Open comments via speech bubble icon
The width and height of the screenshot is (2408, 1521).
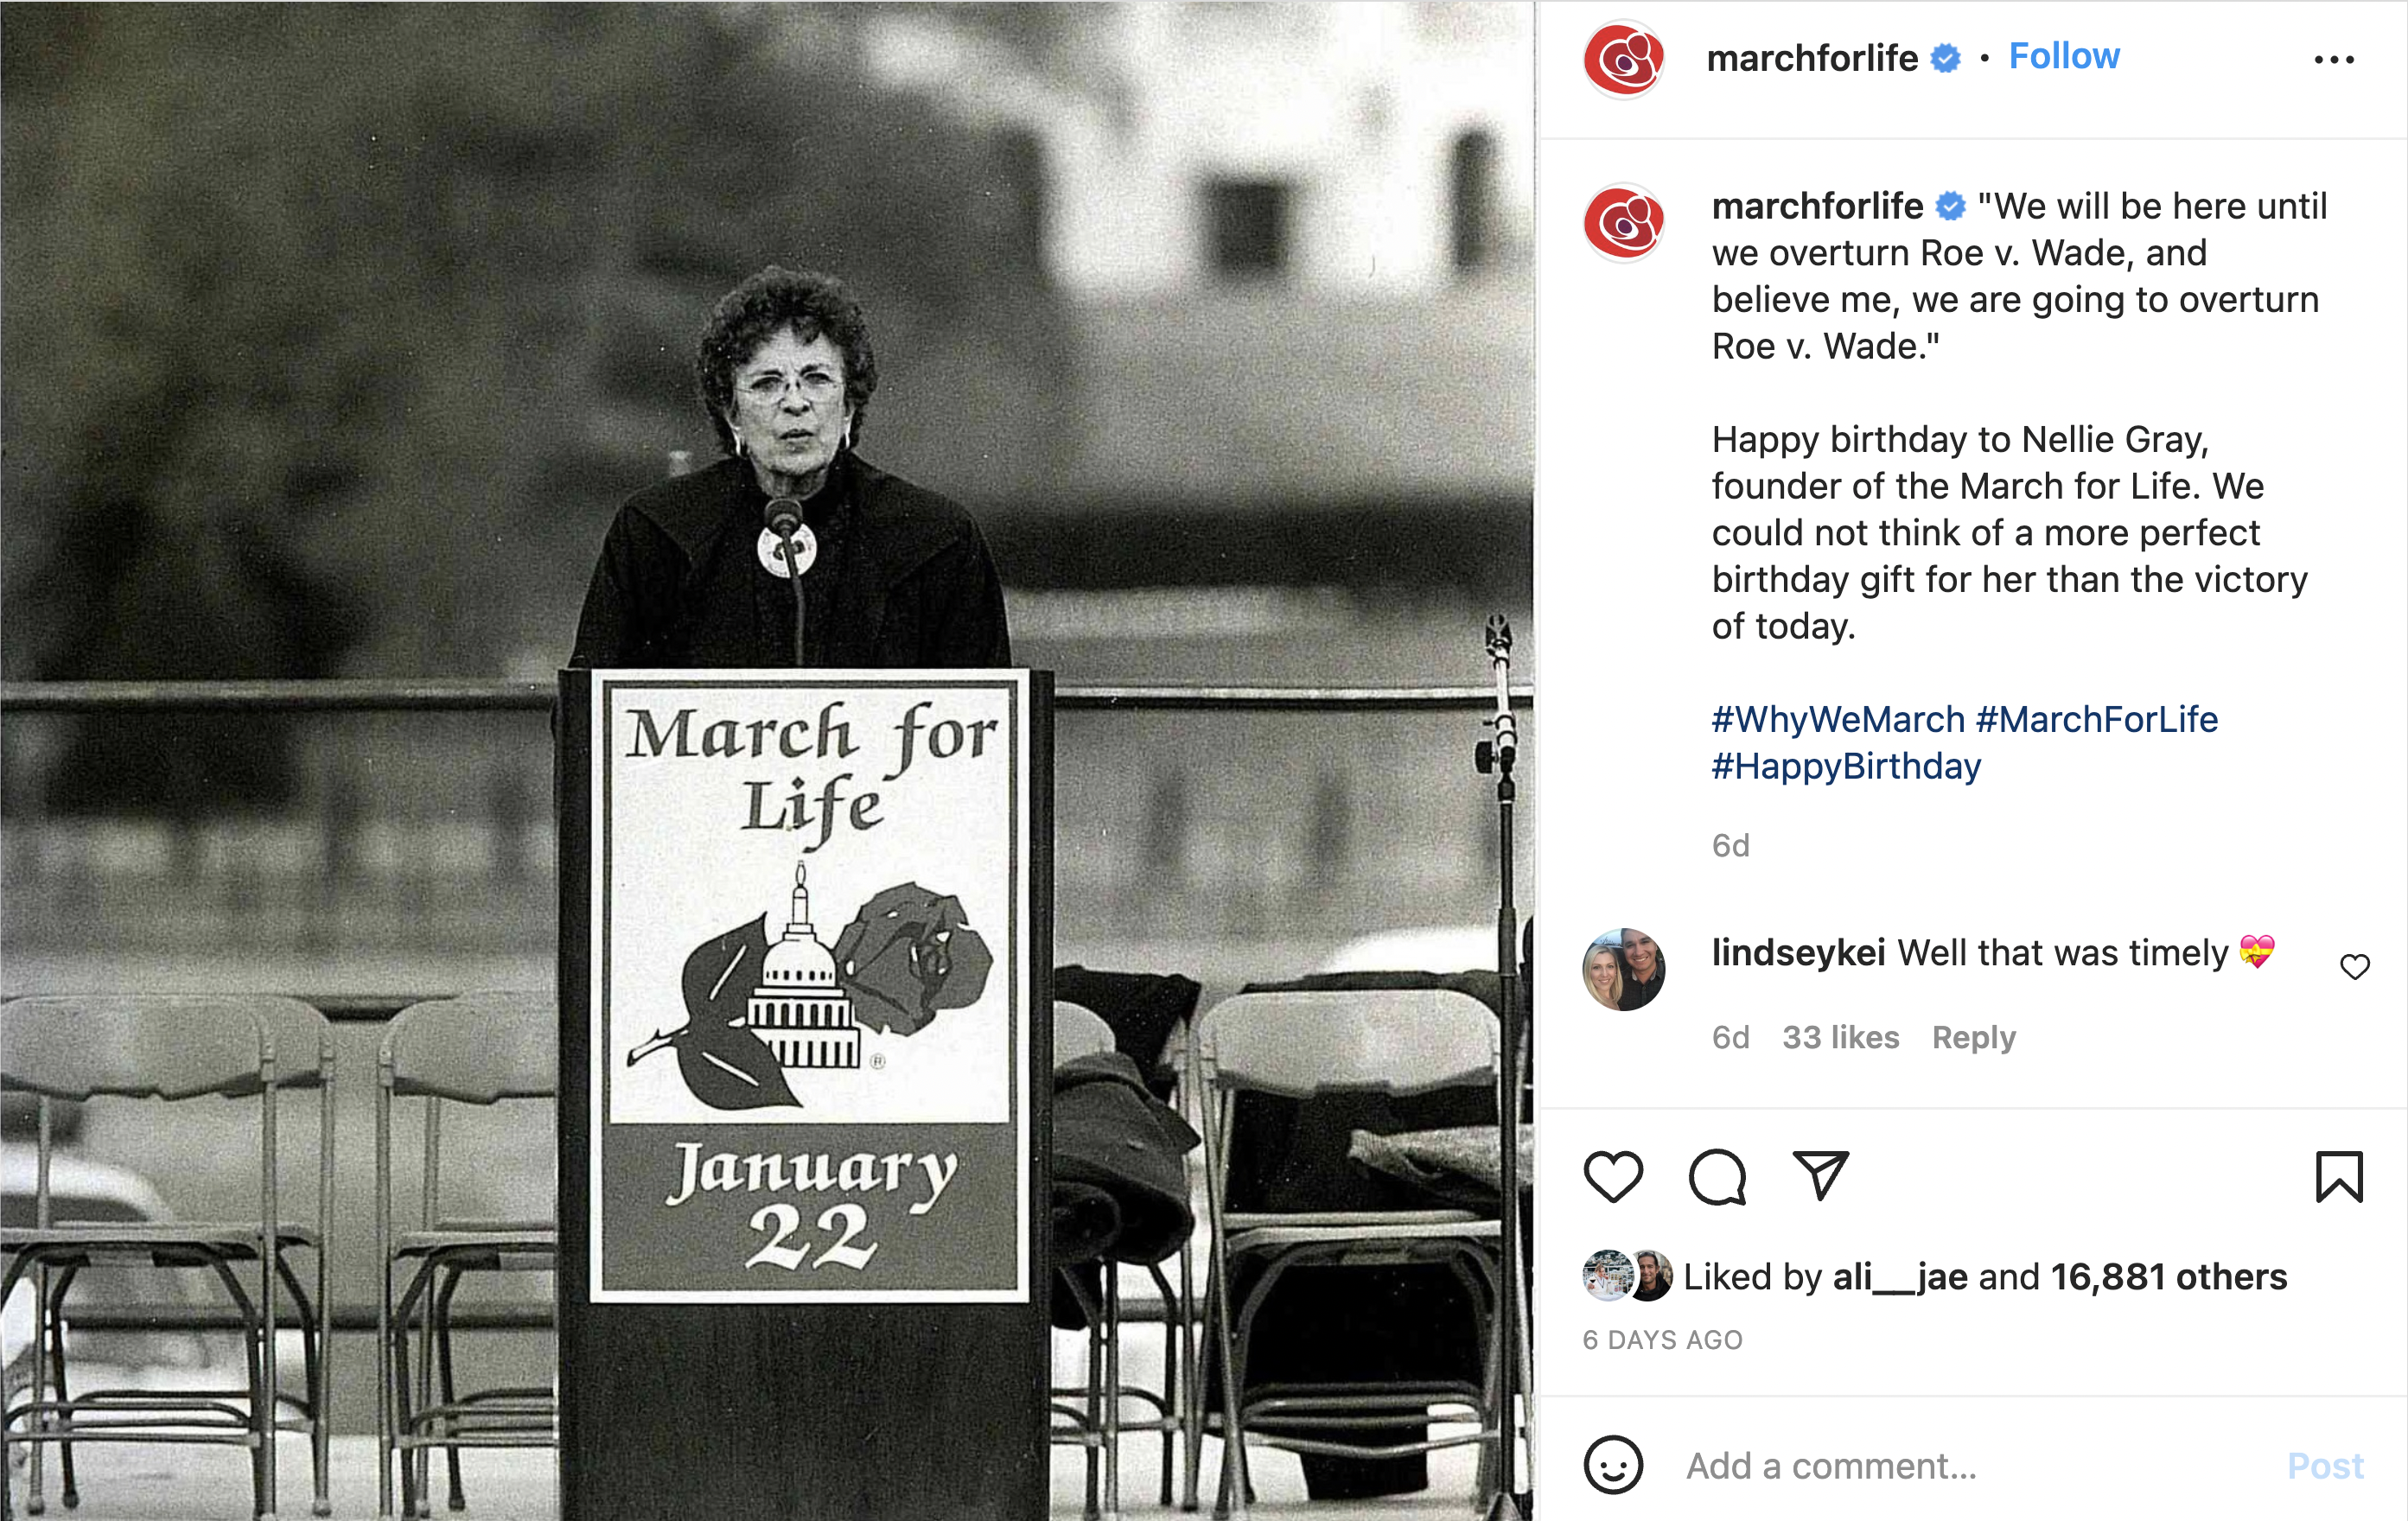point(1717,1176)
